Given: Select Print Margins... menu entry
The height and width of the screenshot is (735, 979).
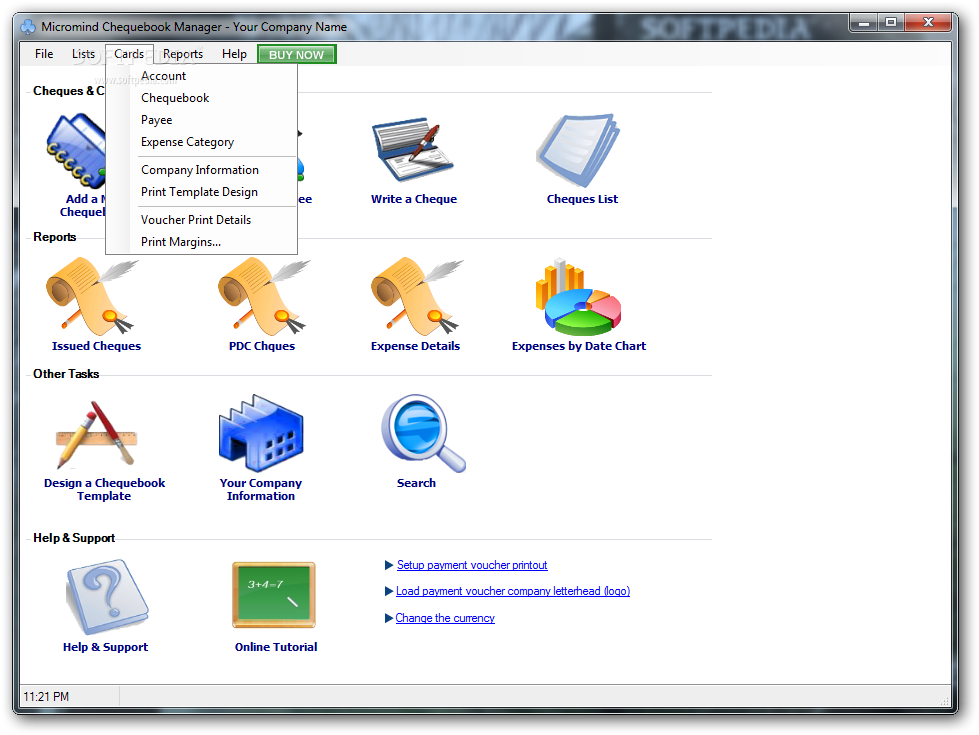Looking at the screenshot, I should tap(201, 242).
